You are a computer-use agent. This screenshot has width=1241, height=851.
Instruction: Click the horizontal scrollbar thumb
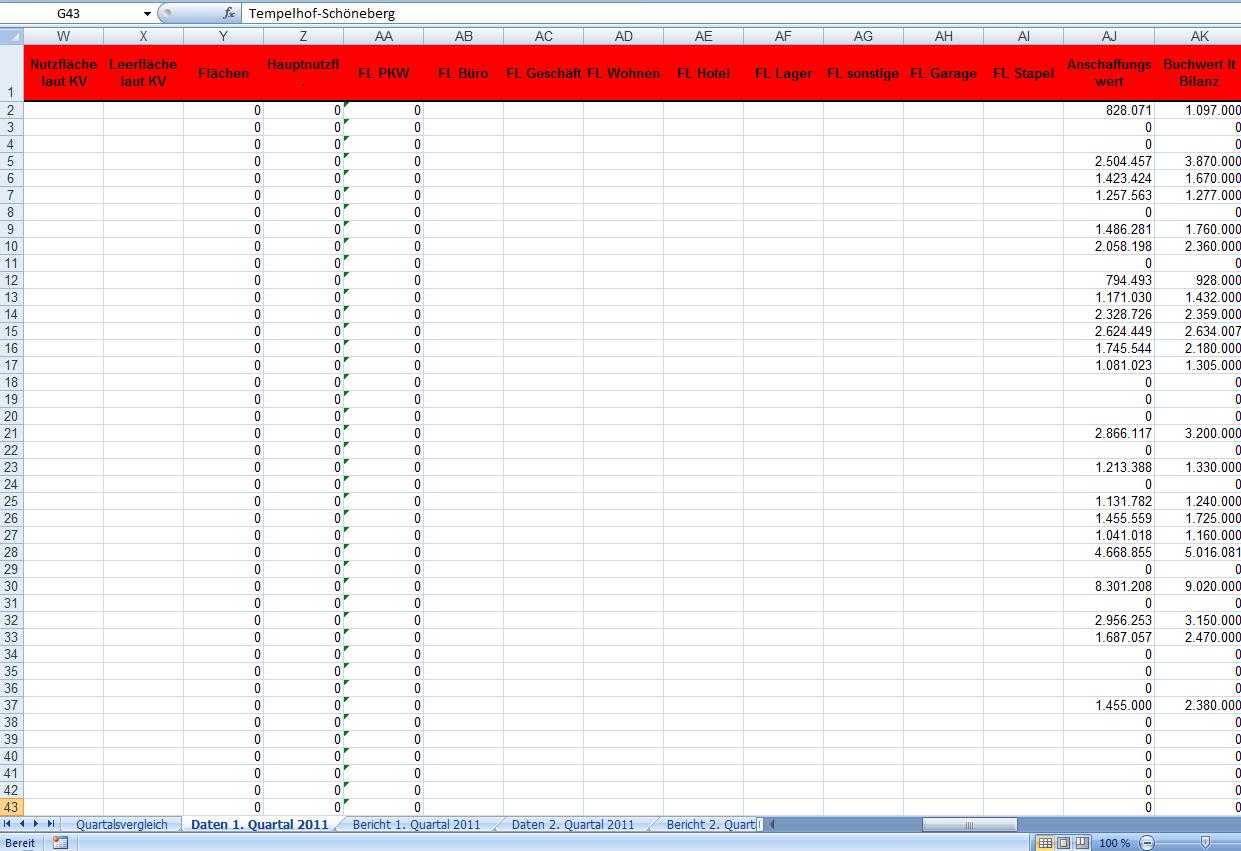tap(969, 825)
